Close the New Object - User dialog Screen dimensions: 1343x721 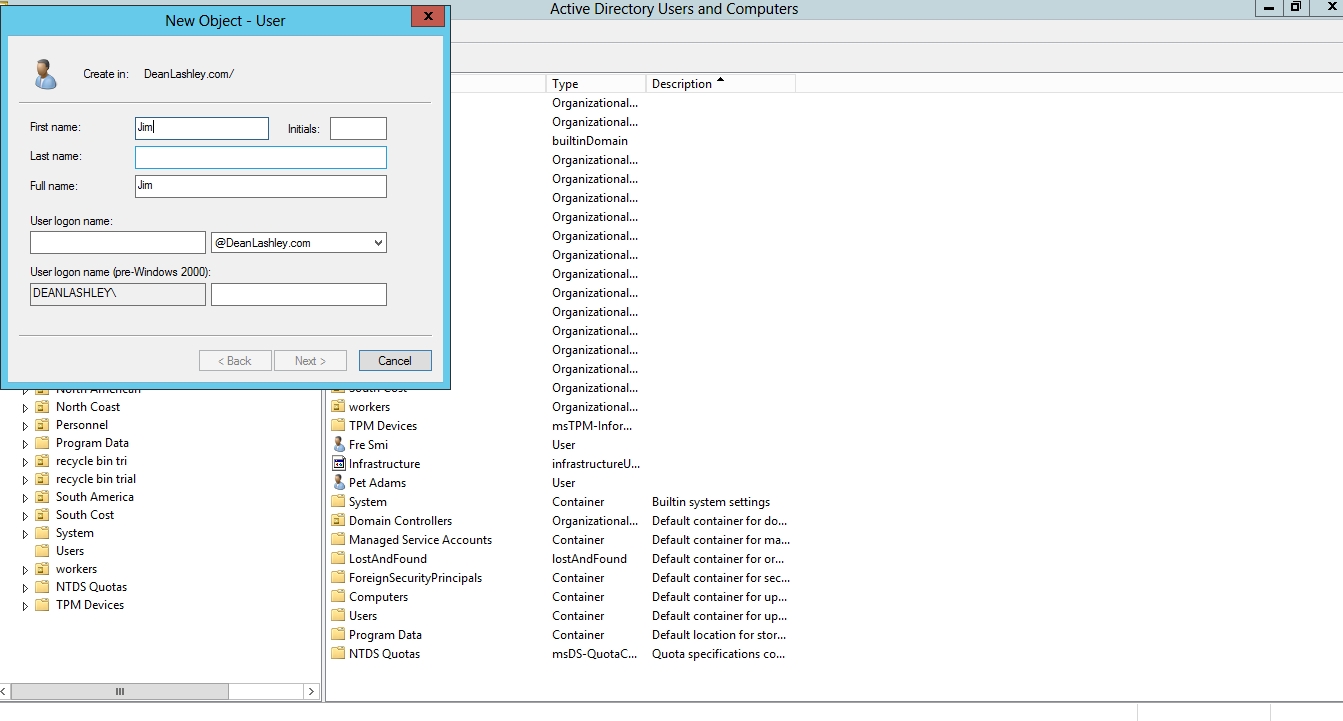pyautogui.click(x=428, y=16)
